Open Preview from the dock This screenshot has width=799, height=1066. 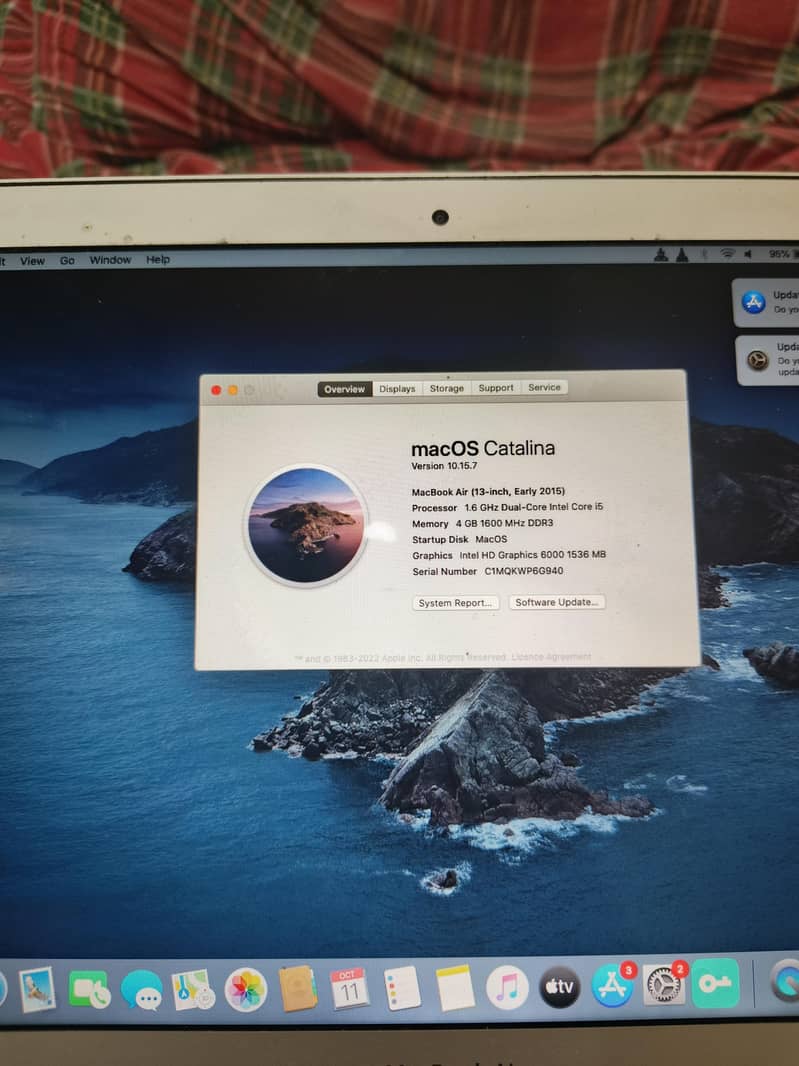pyautogui.click(x=36, y=990)
